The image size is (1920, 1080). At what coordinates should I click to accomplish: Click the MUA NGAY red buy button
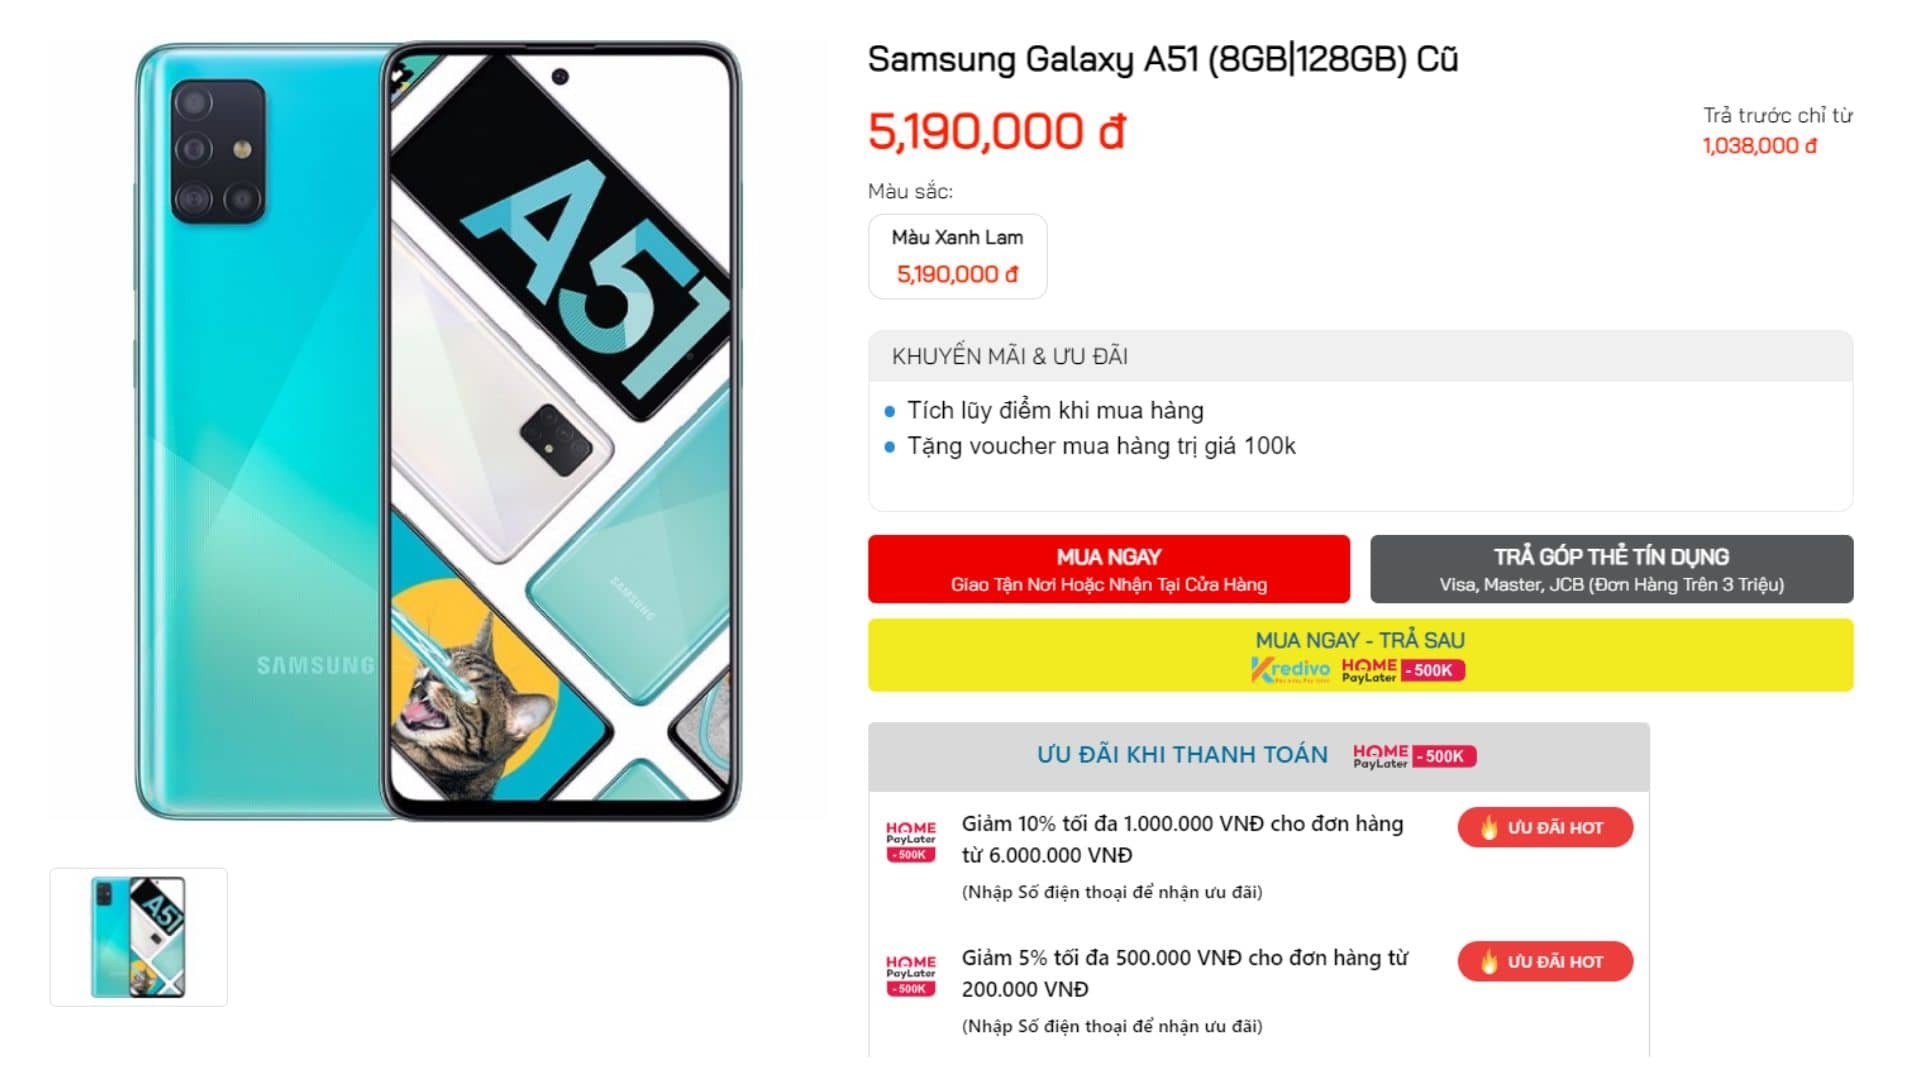click(1108, 569)
